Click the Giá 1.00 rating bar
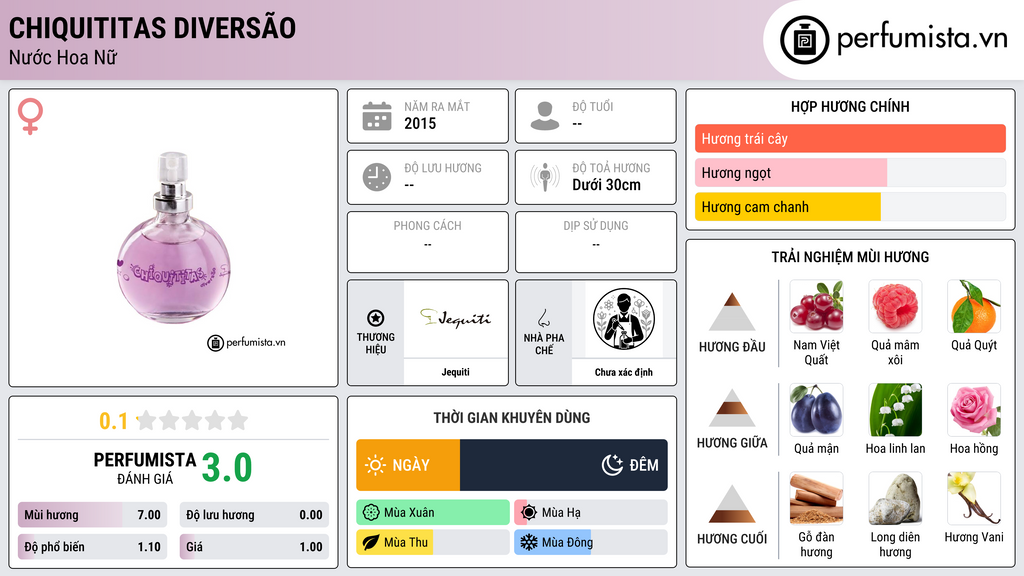Viewport: 1024px width, 576px height. point(254,547)
